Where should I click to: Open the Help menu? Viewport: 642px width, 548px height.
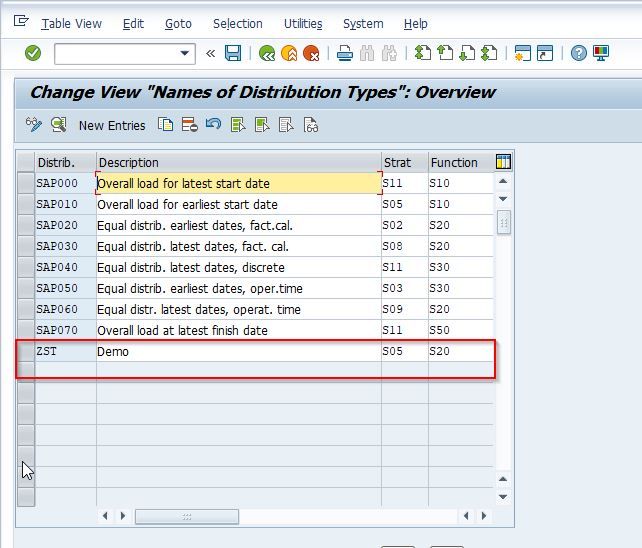pos(416,24)
